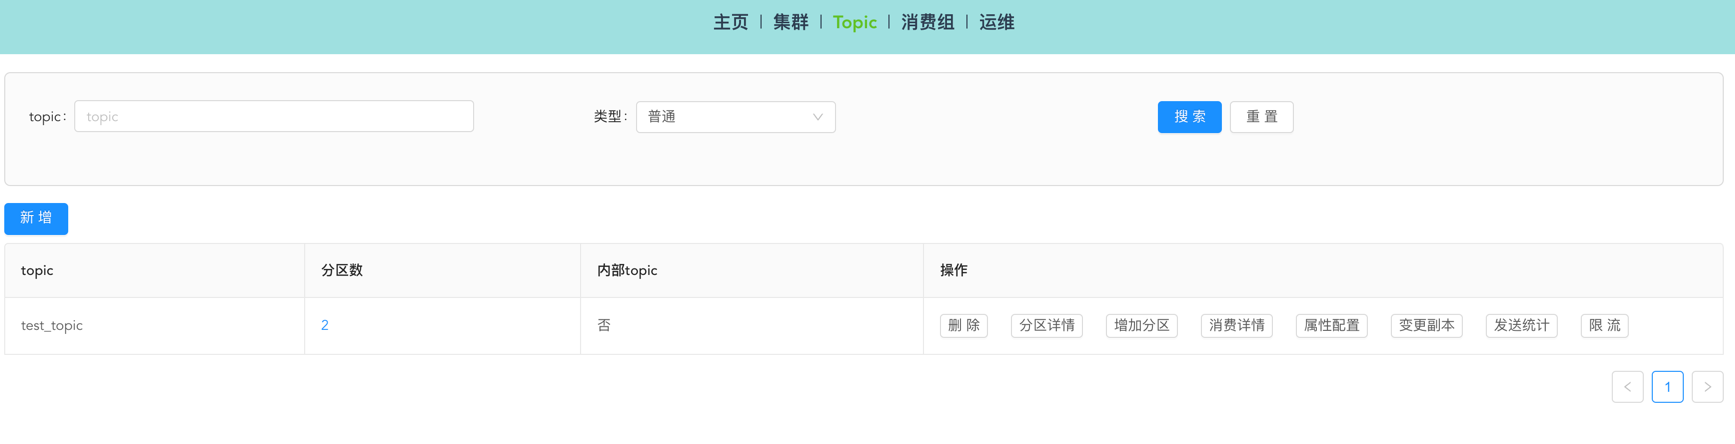Select the Topic navigation tab
The width and height of the screenshot is (1735, 444).
pyautogui.click(x=855, y=22)
